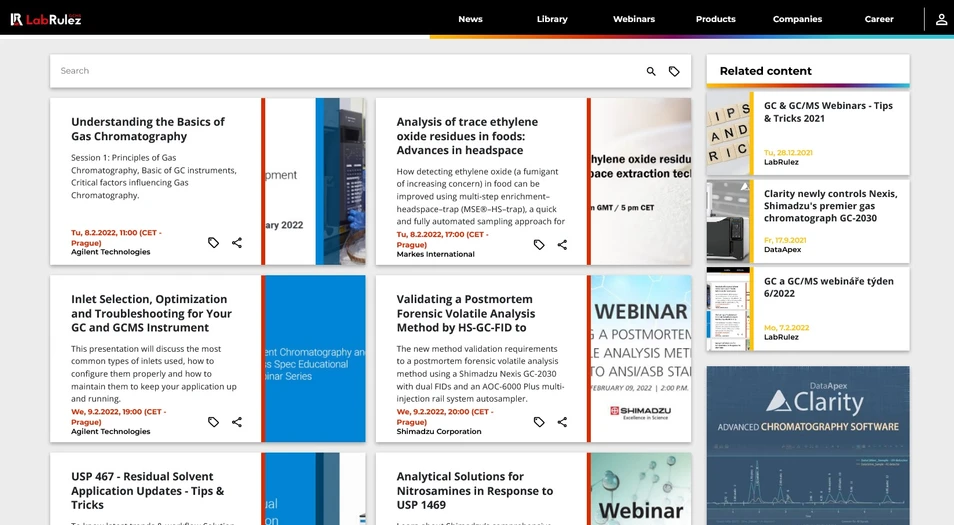
Task: Click date We, 9.2.2022, 20:00
Action: point(445,416)
